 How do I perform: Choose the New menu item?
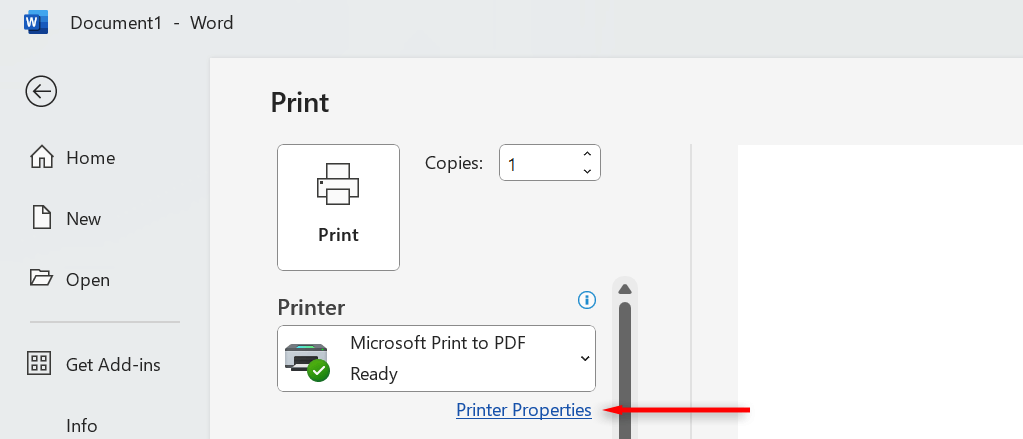tap(83, 218)
